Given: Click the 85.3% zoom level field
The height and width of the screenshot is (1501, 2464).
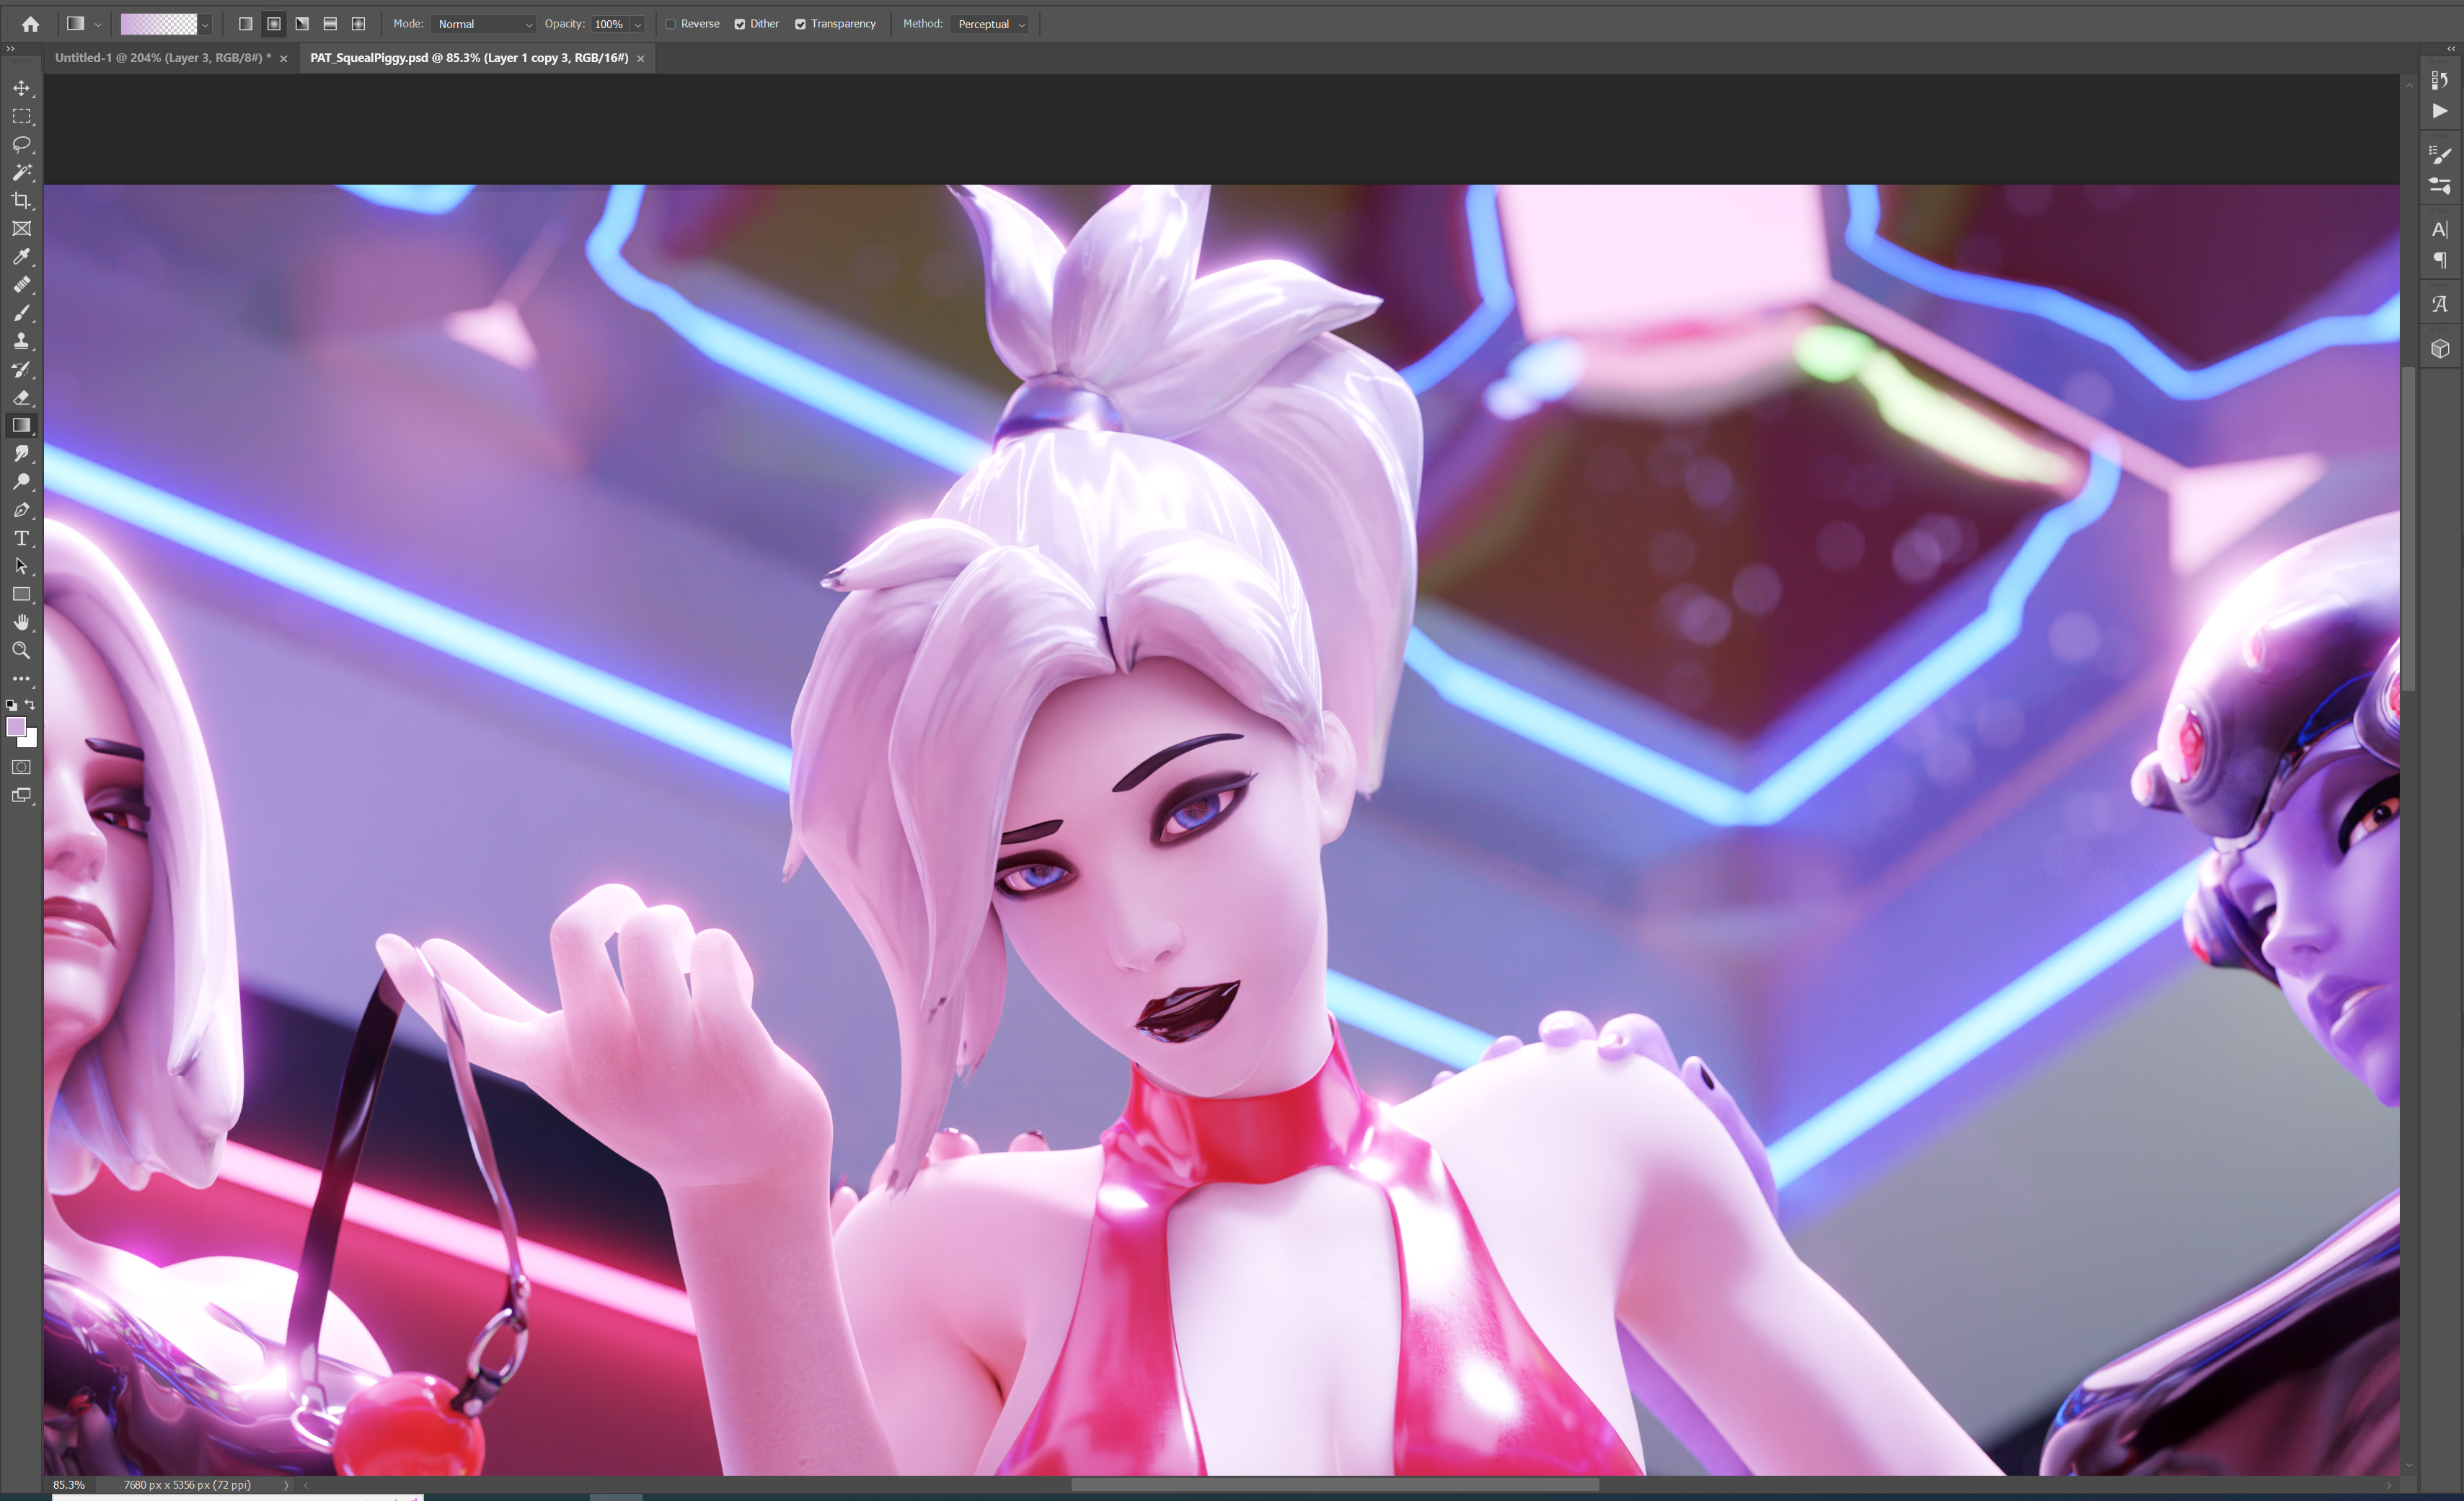Looking at the screenshot, I should point(69,1485).
